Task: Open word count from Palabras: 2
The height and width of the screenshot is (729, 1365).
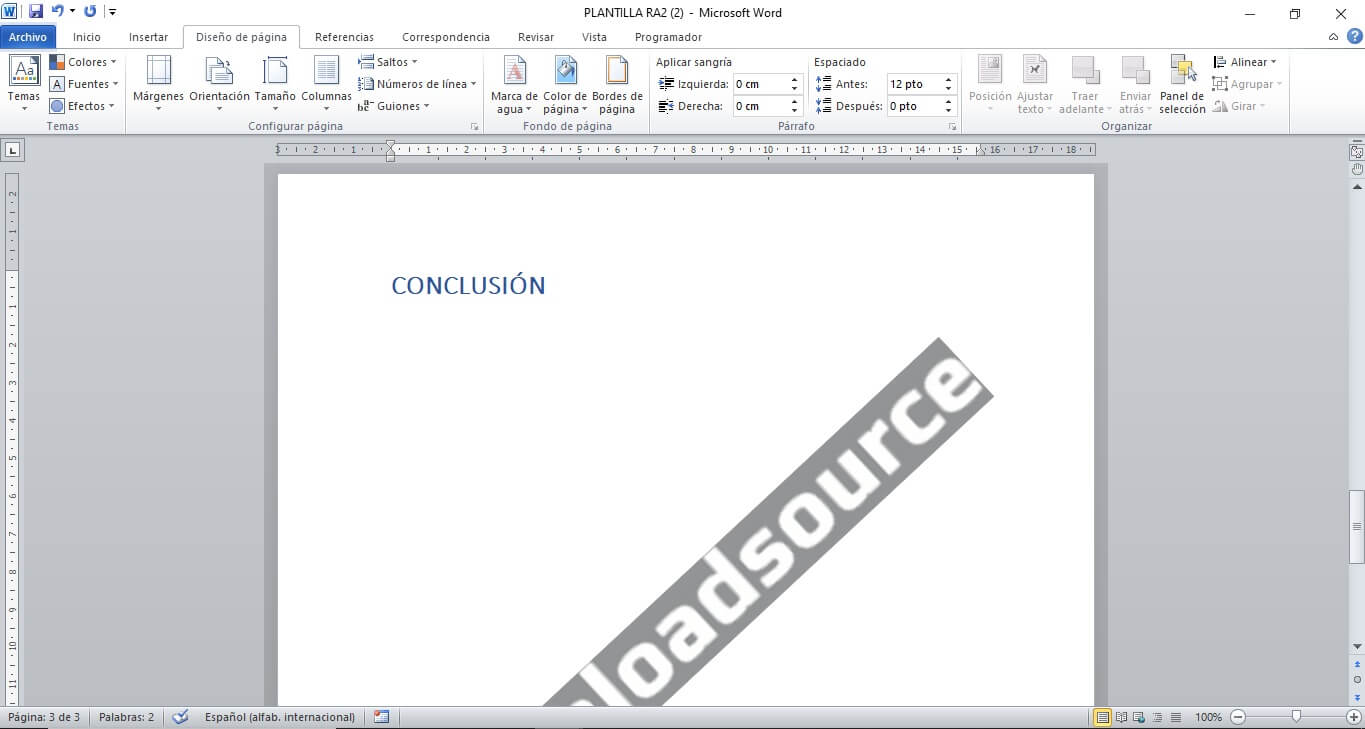Action: (126, 717)
